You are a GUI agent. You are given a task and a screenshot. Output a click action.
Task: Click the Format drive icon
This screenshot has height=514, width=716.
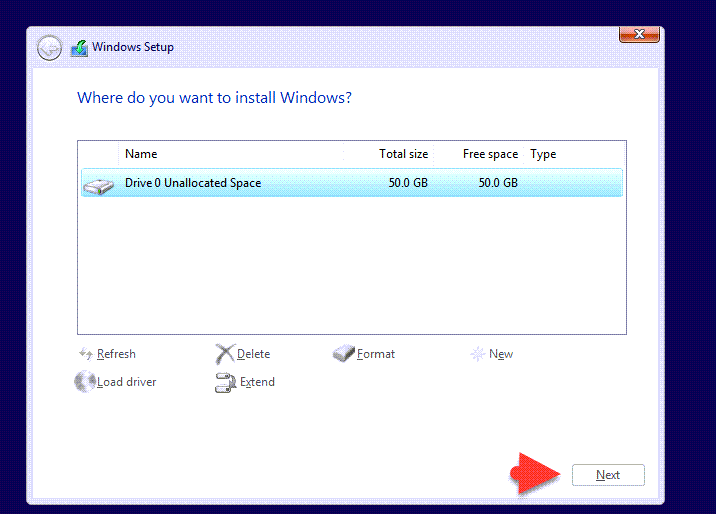[x=343, y=354]
